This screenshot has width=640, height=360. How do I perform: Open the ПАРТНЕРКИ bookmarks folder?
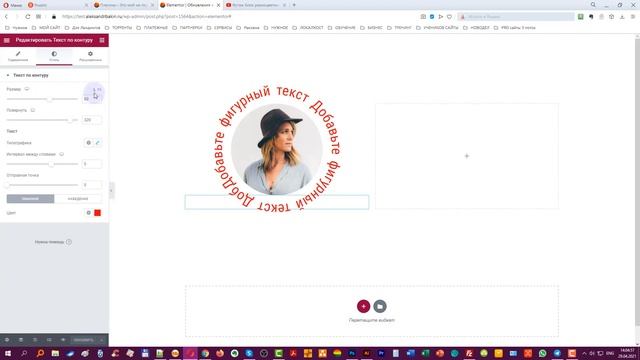pyautogui.click(x=187, y=28)
